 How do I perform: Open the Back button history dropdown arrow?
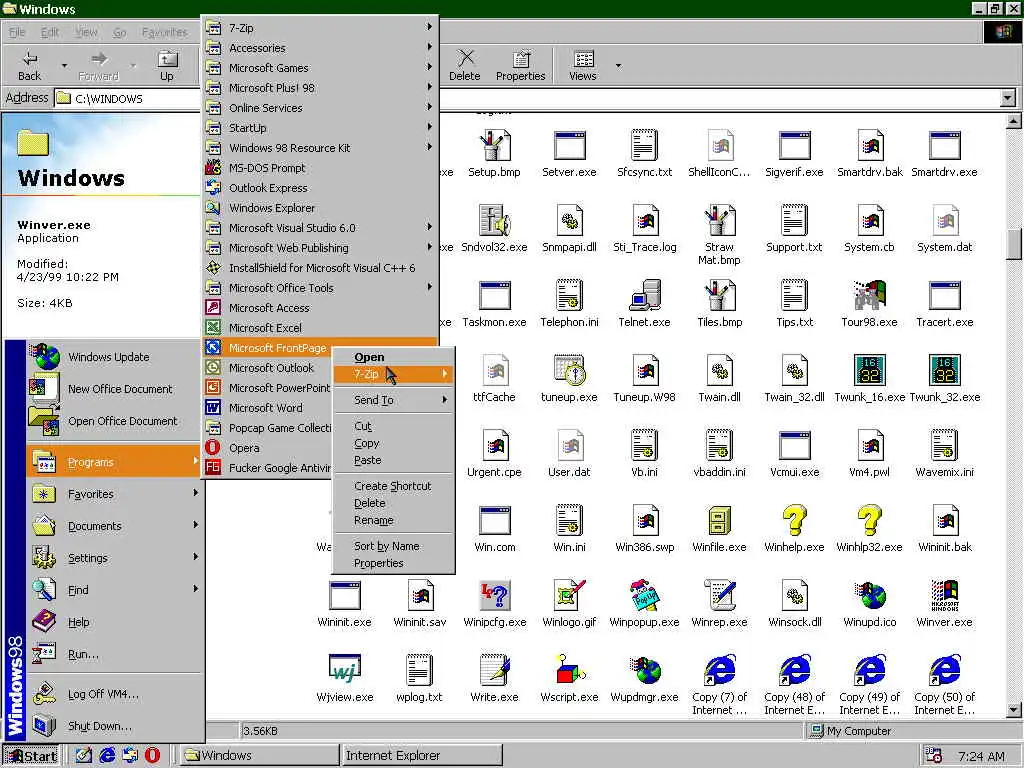coord(64,65)
